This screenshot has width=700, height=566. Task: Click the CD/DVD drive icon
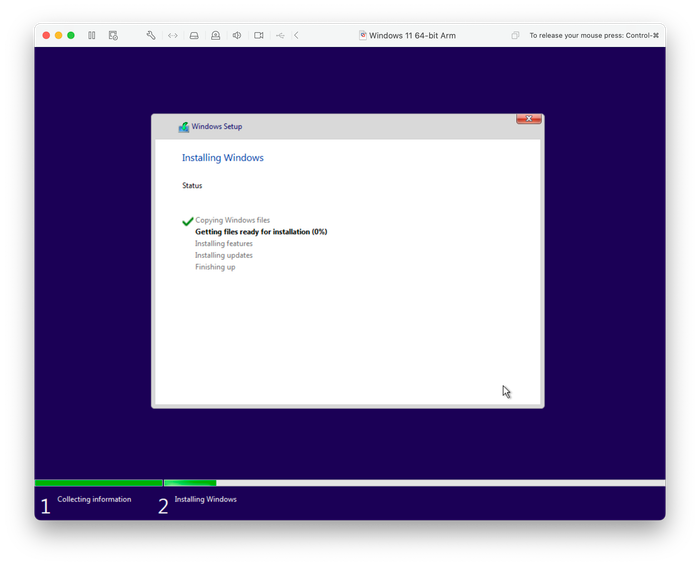[x=216, y=35]
